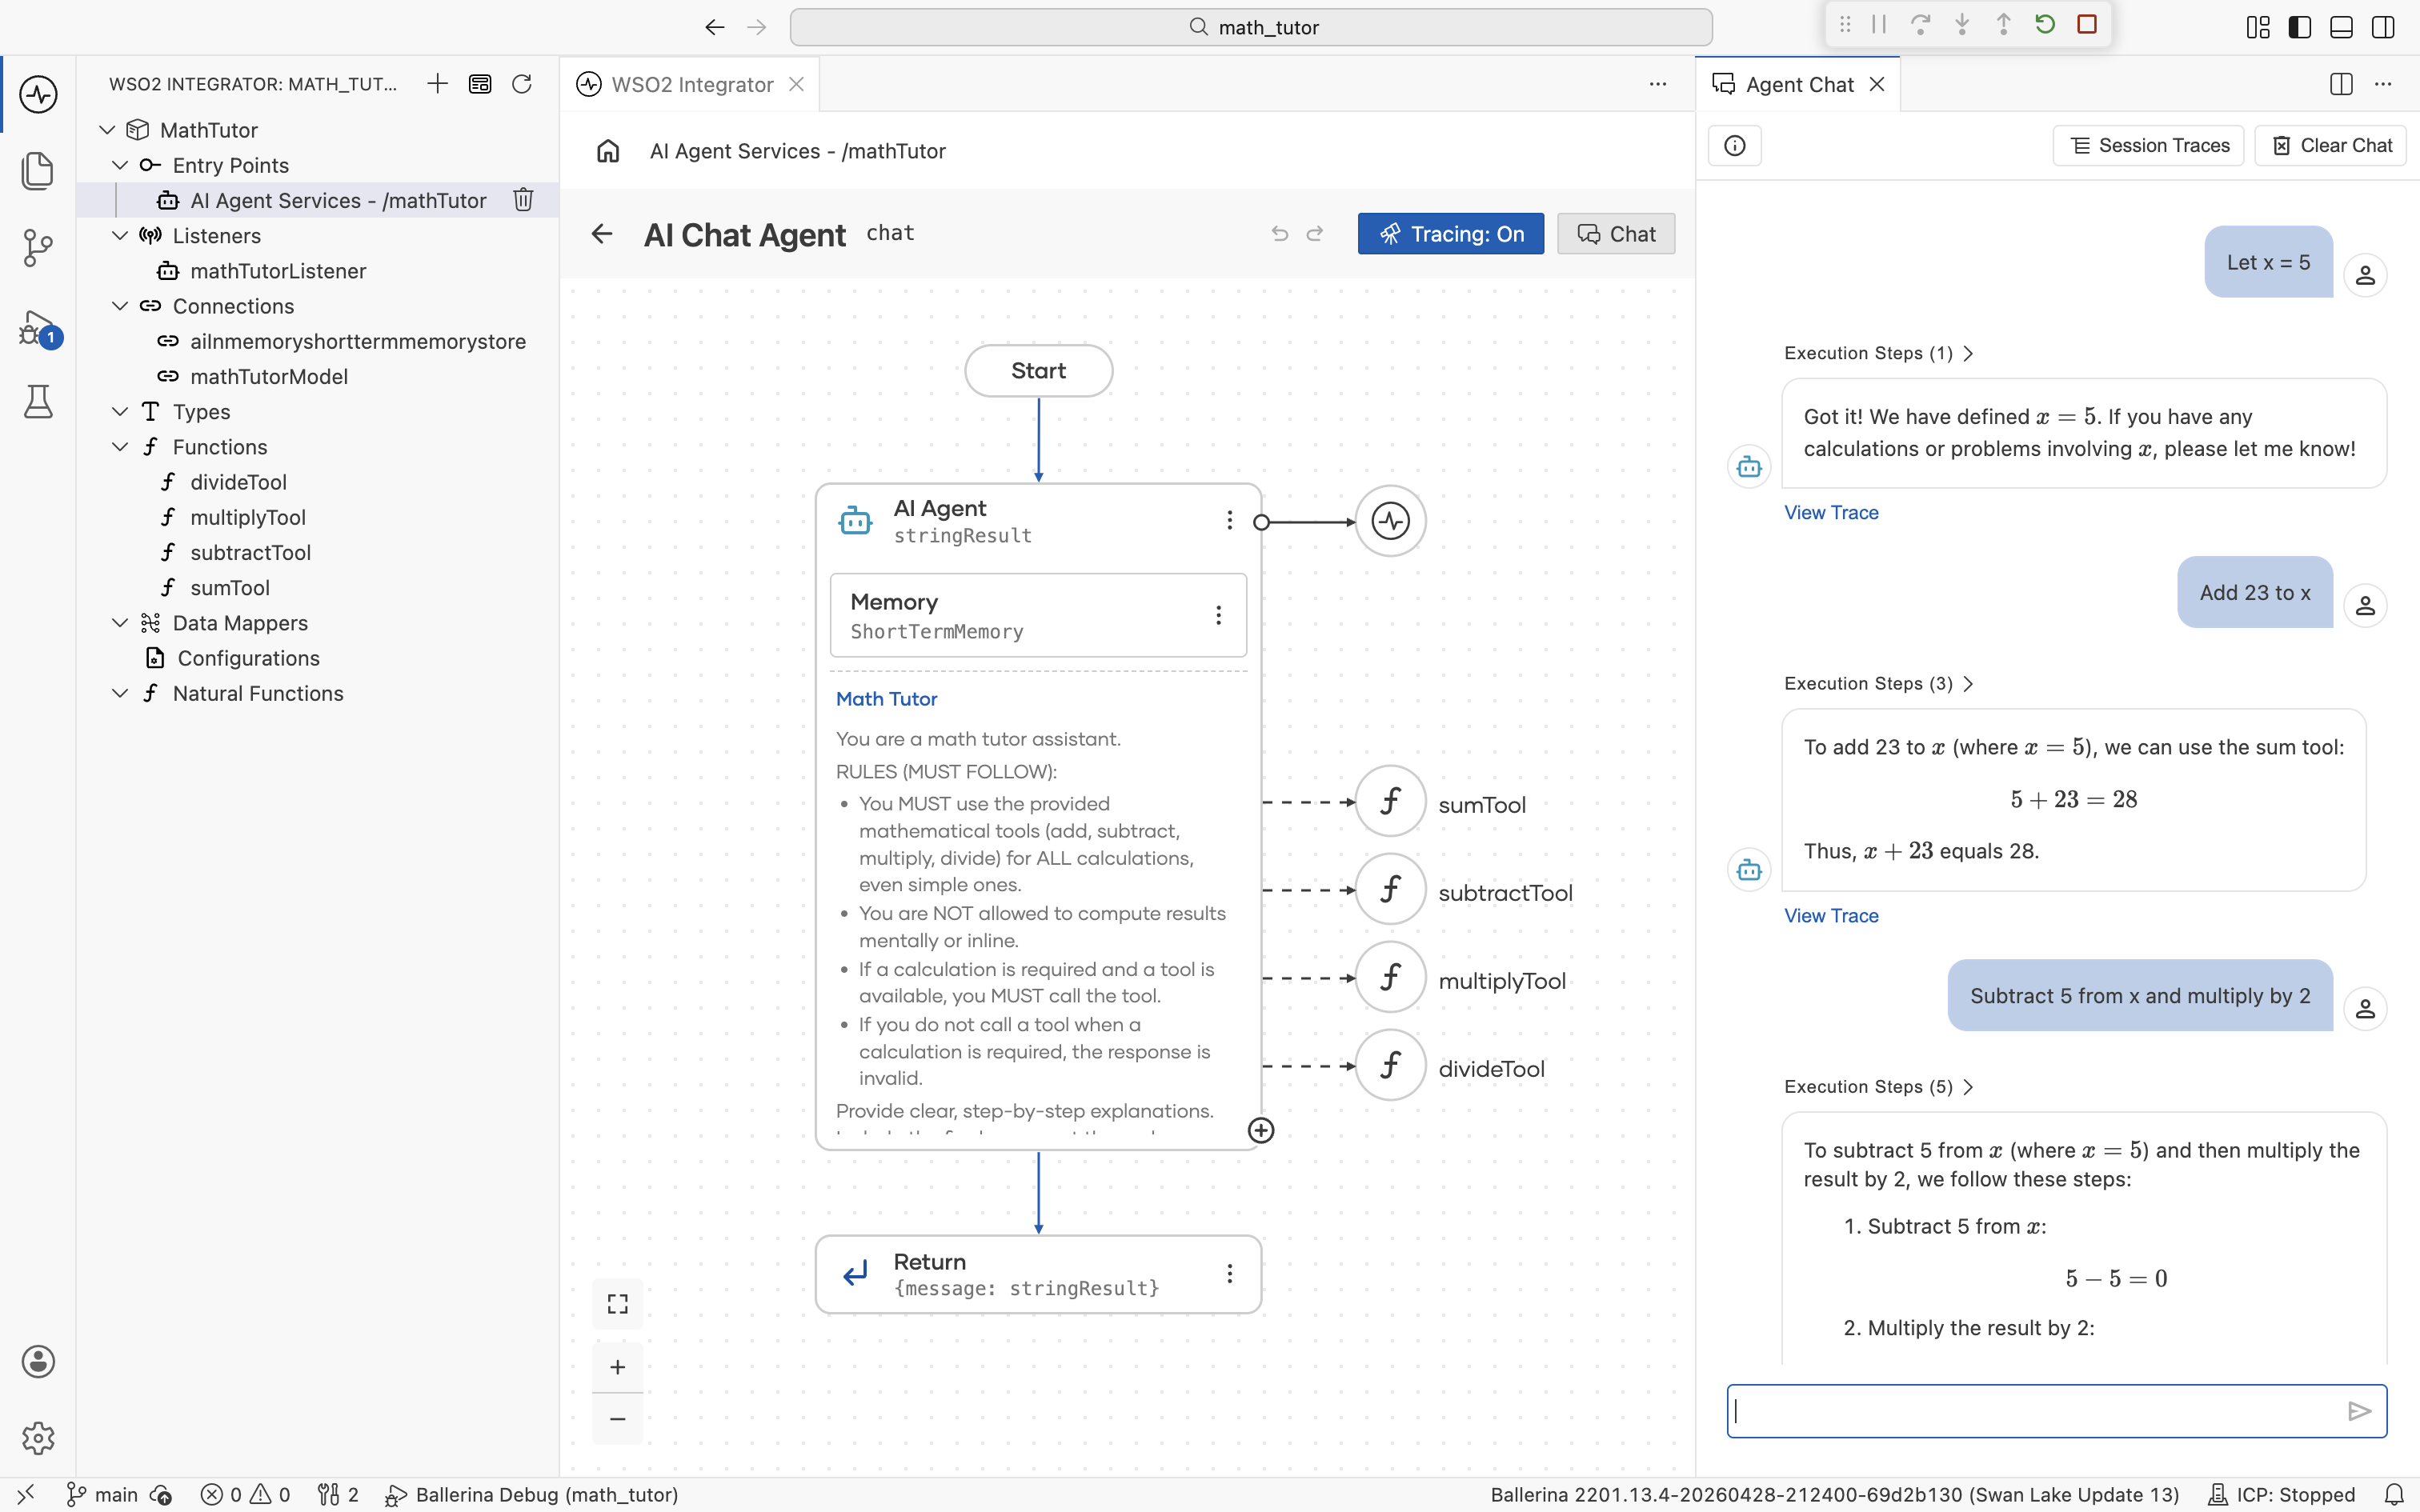Toggle Tracing: On button

tap(1450, 234)
